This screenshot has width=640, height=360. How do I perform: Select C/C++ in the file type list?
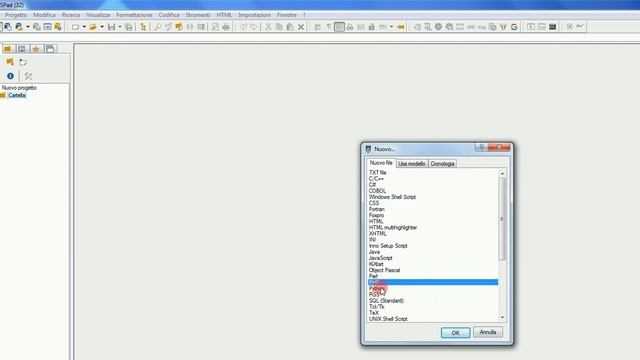click(376, 179)
